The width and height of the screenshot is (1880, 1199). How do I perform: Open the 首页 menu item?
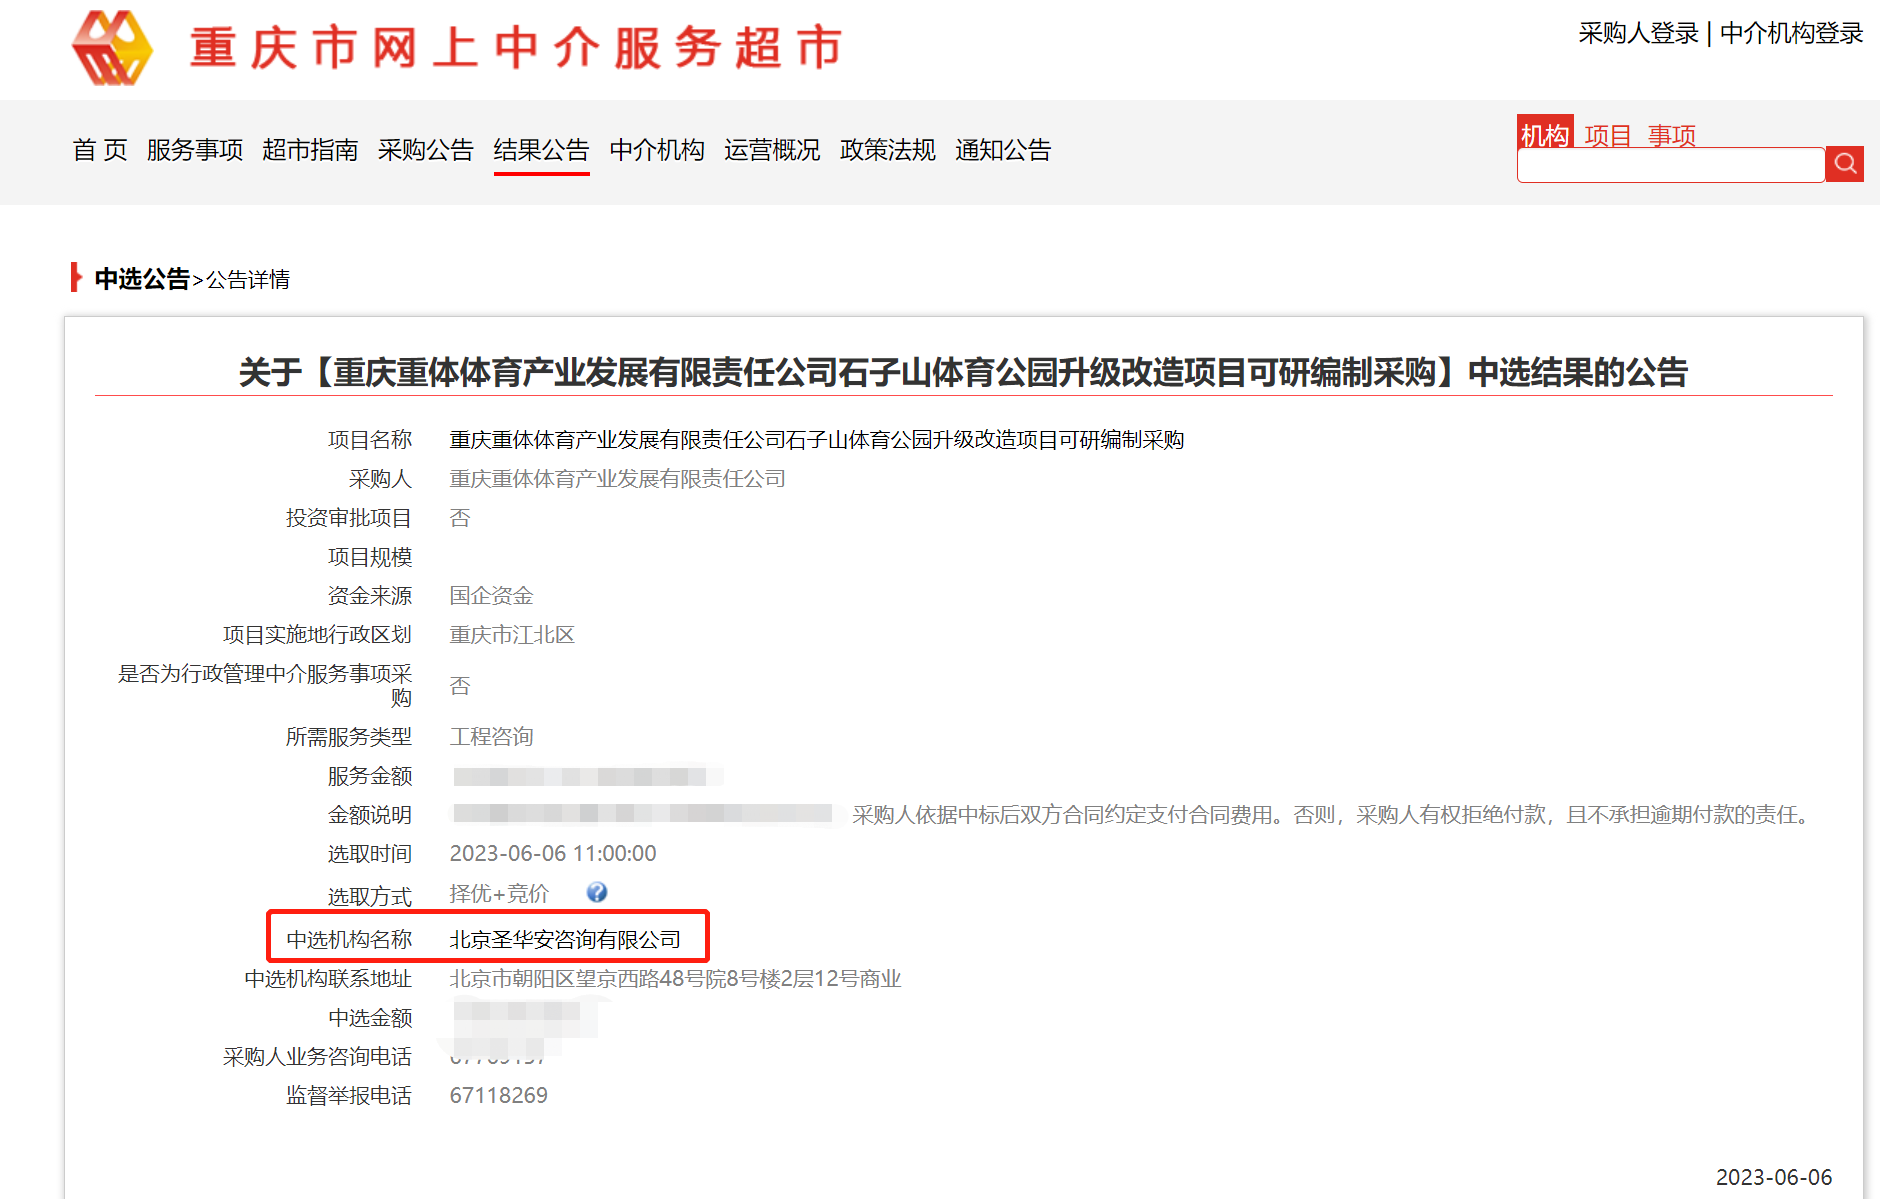pos(100,150)
